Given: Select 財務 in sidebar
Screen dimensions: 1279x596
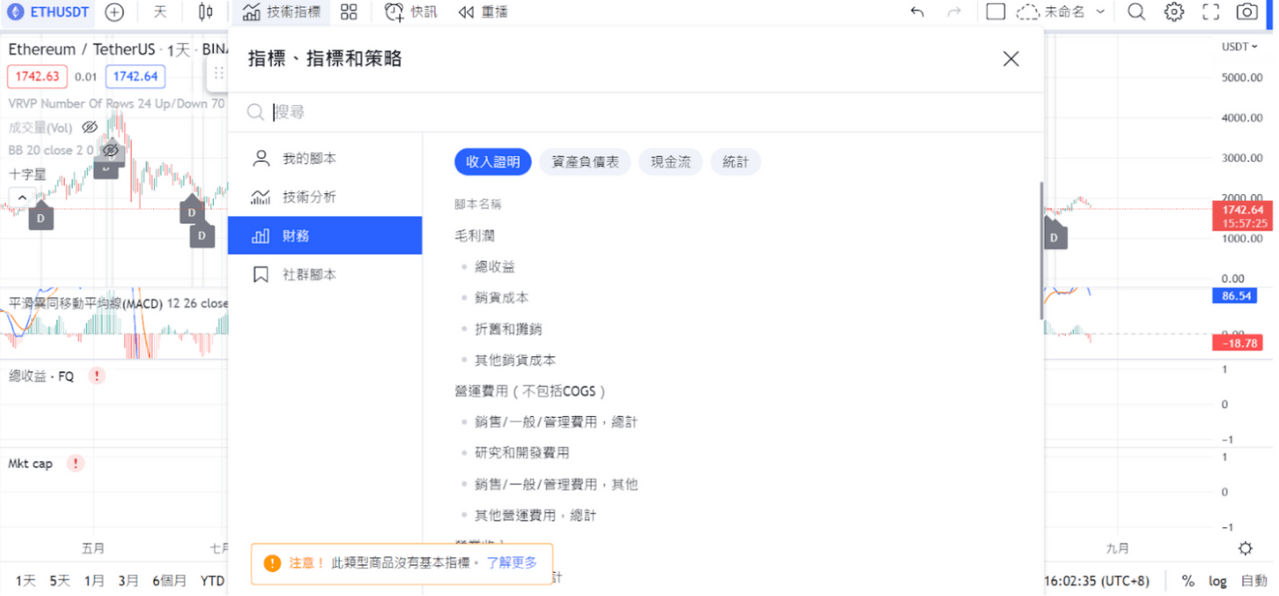Looking at the screenshot, I should [x=325, y=236].
